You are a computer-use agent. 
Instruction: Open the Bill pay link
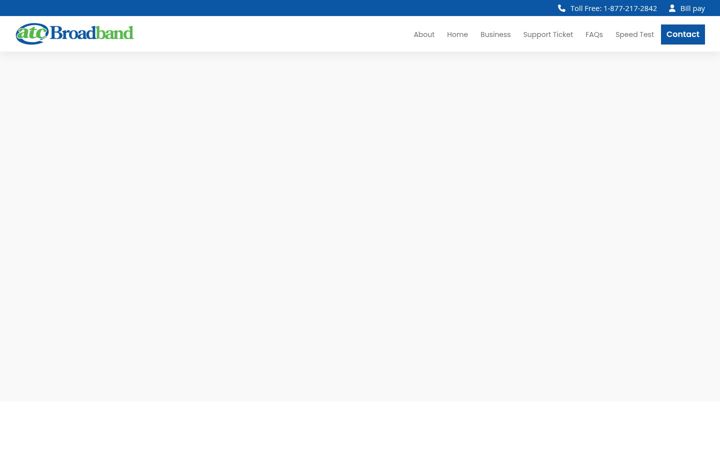692,8
